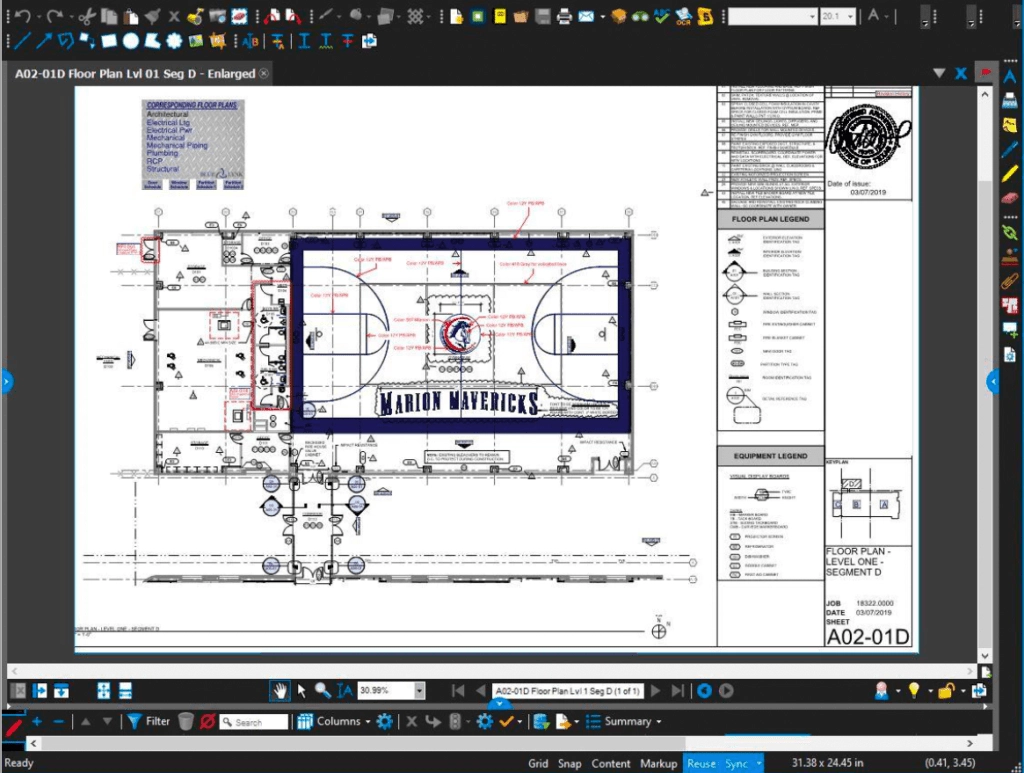This screenshot has height=773, width=1024.
Task: Click the page number navigation field
Action: 567,691
